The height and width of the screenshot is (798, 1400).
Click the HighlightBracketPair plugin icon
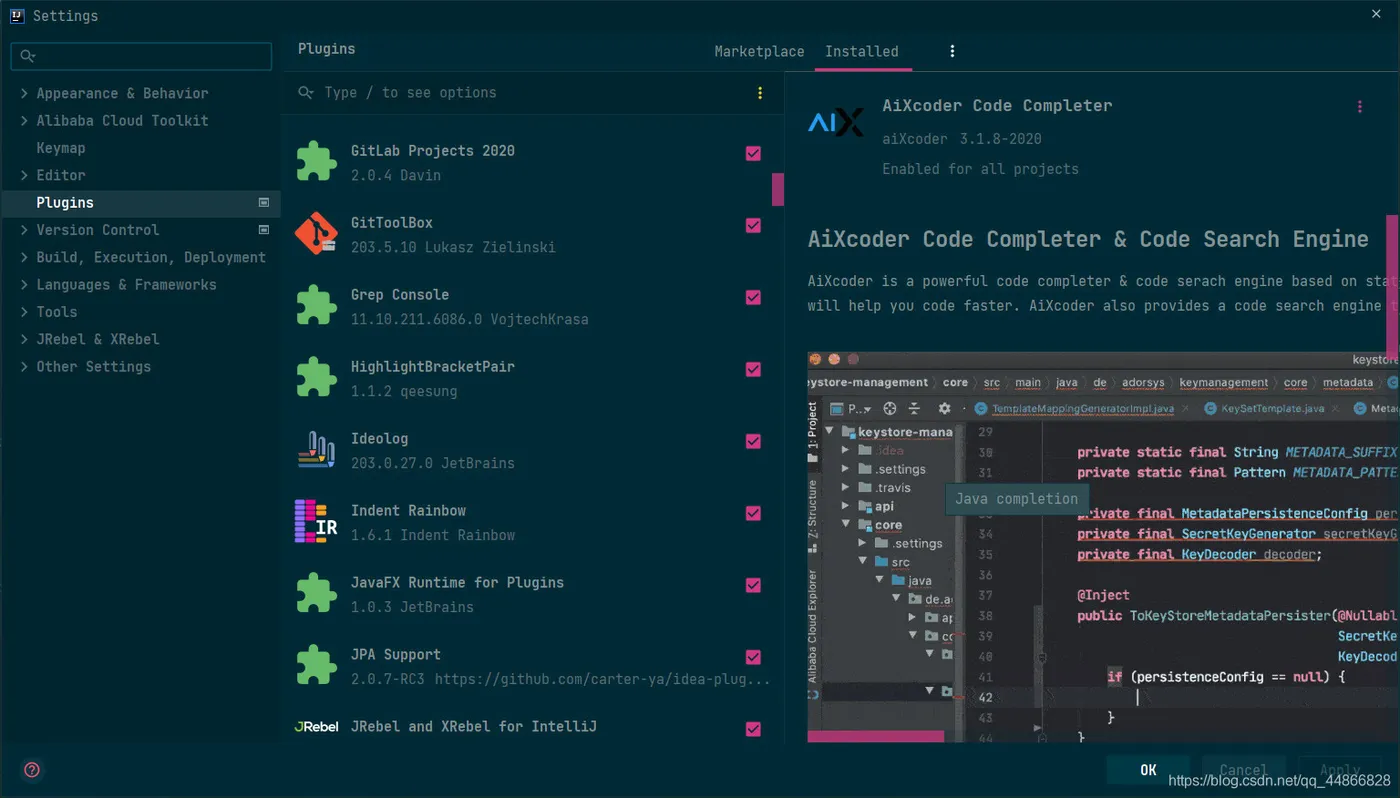coord(316,378)
